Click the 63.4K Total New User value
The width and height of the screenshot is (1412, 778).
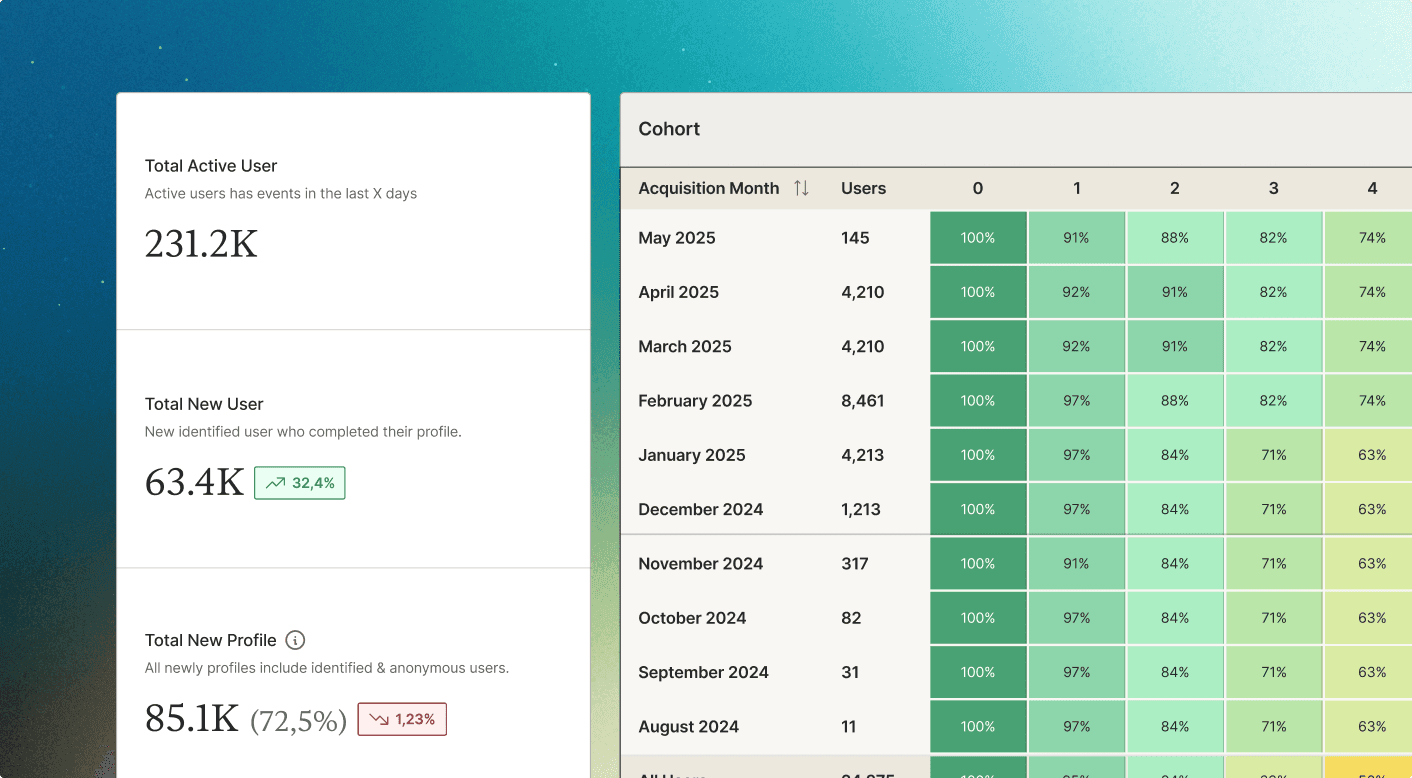(194, 482)
